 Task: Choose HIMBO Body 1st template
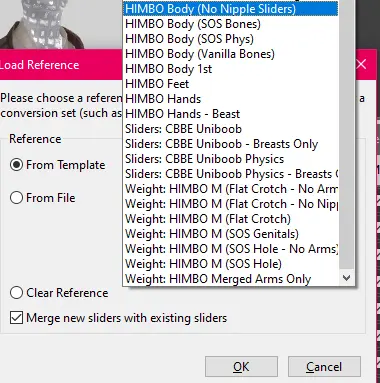coord(231,69)
